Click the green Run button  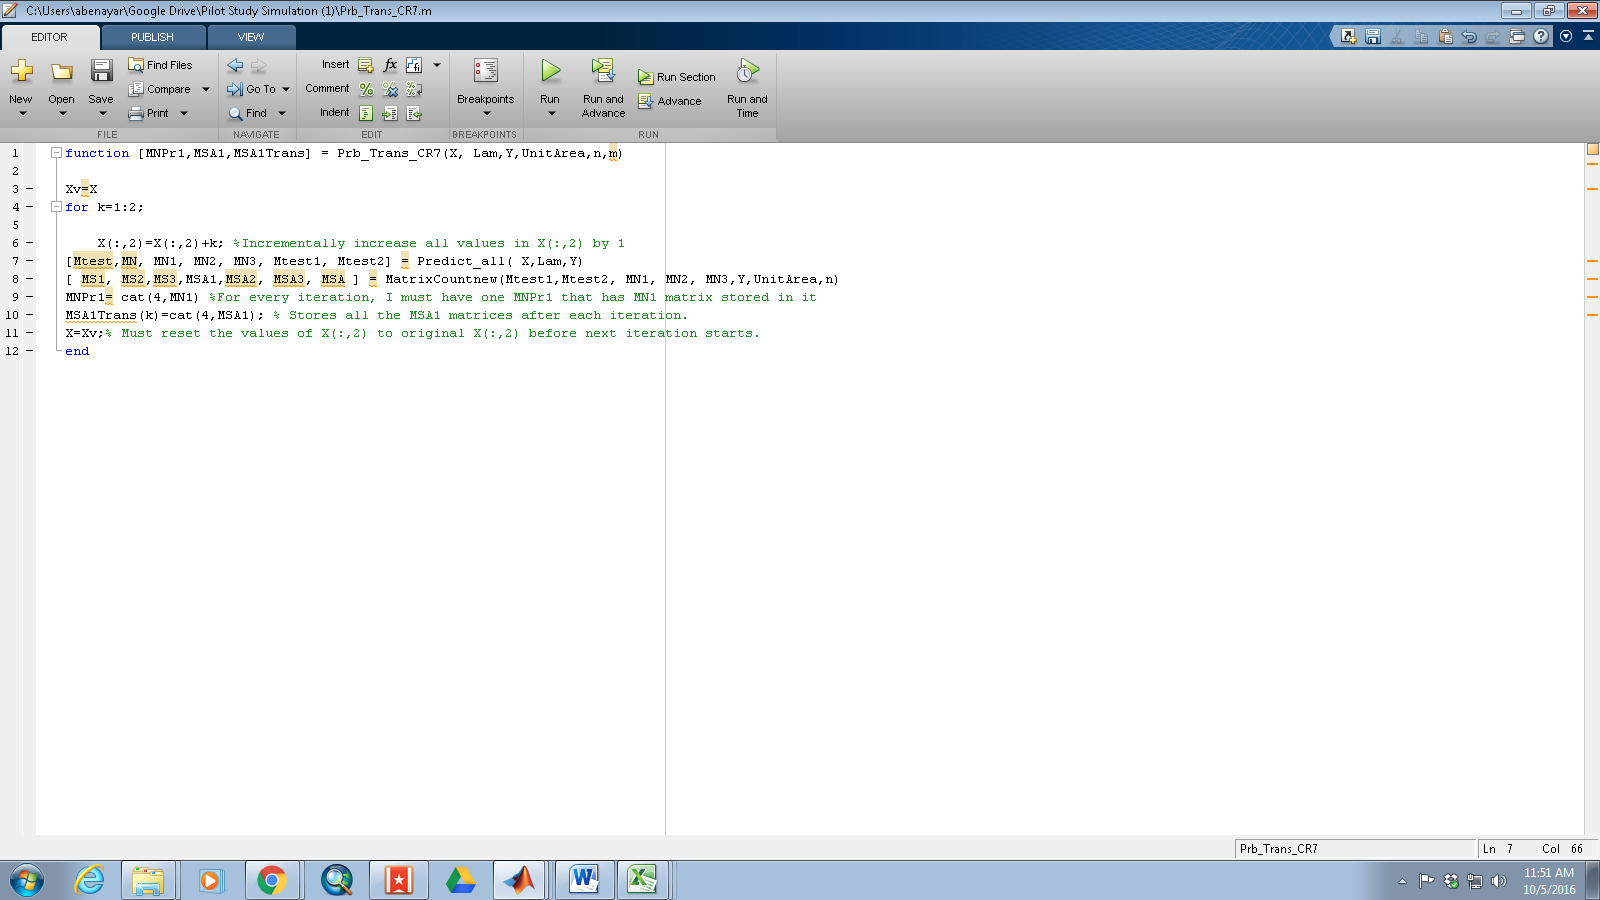(550, 72)
